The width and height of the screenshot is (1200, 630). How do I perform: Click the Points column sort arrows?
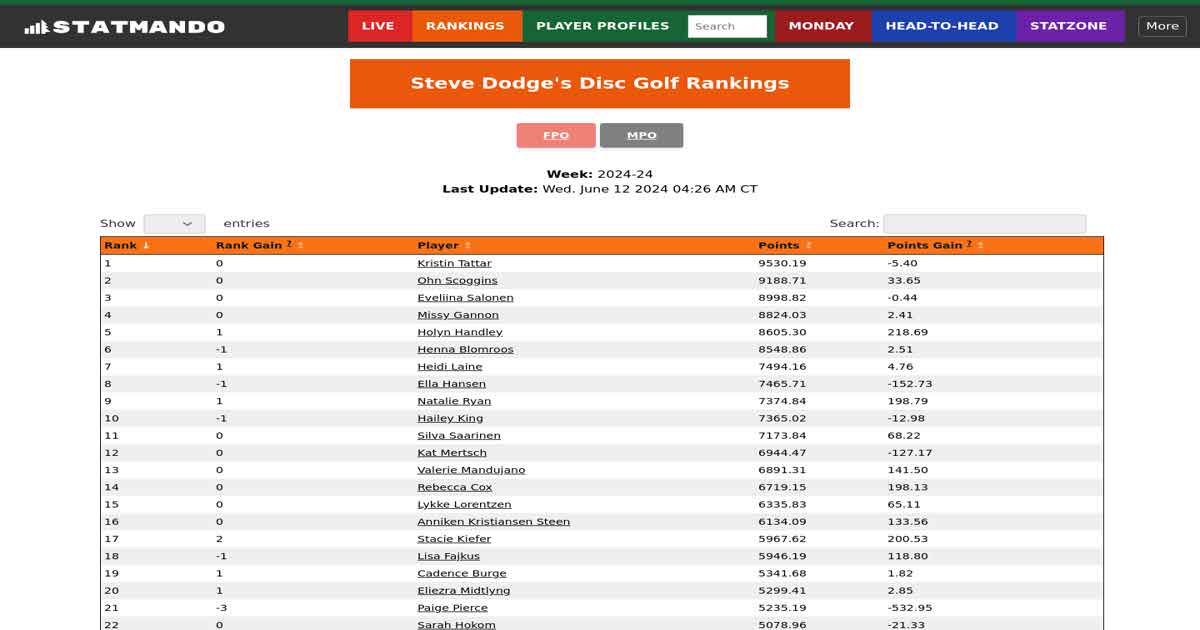(x=808, y=246)
